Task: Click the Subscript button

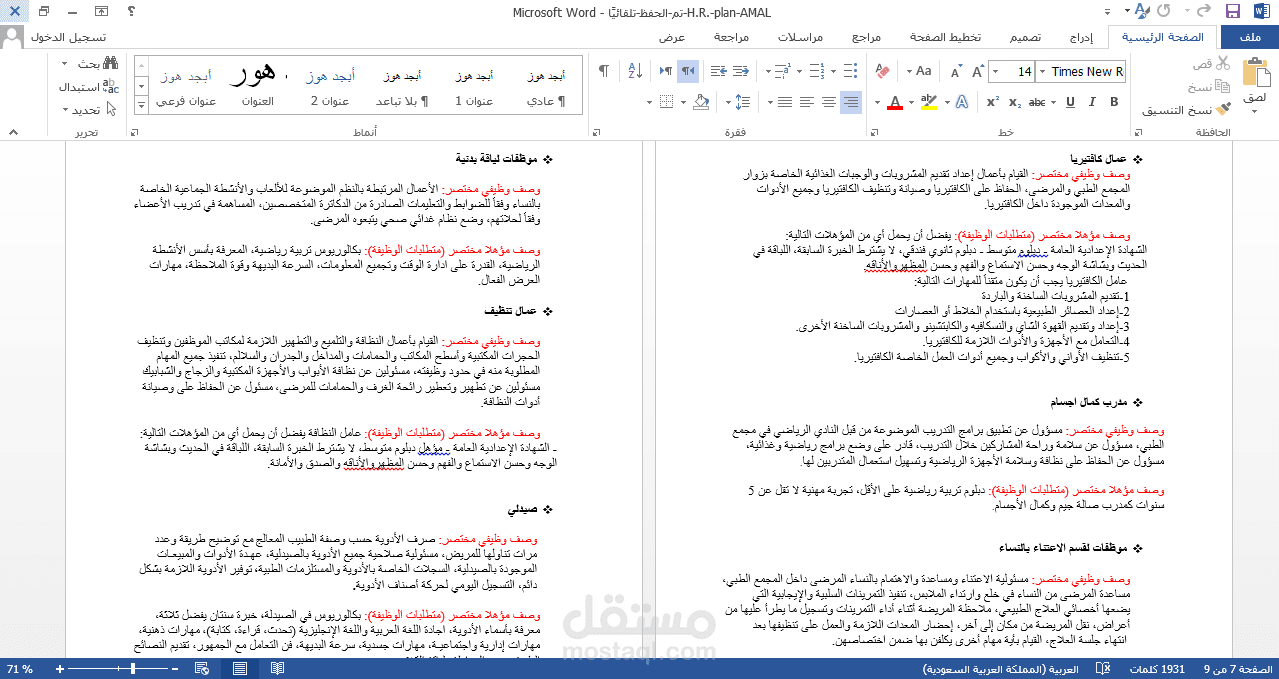Action: (x=1016, y=102)
